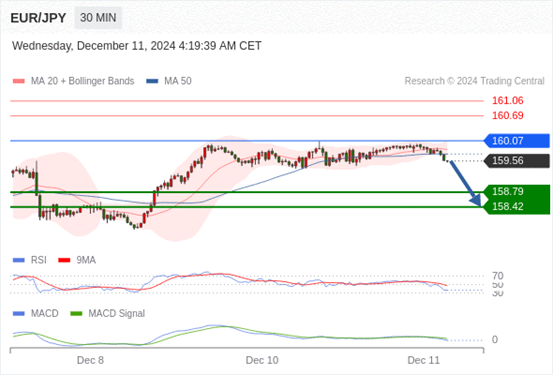Click the Dec 11 date axis label
This screenshot has width=553, height=375.
(424, 360)
